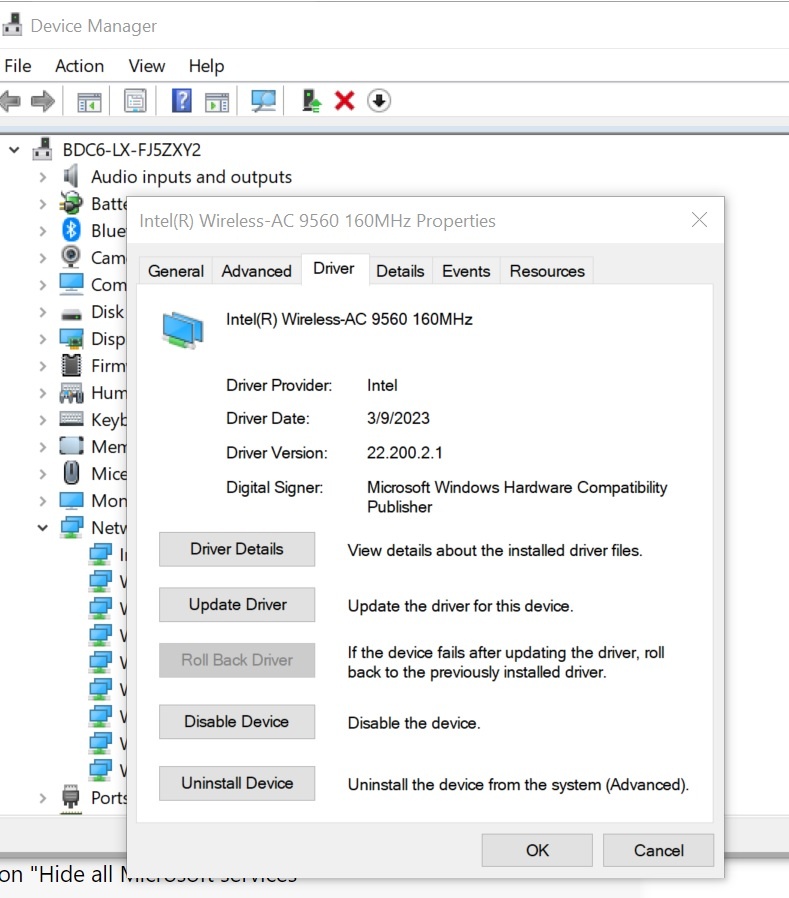789x898 pixels.
Task: Select the Disk drives category icon
Action: coord(71,313)
